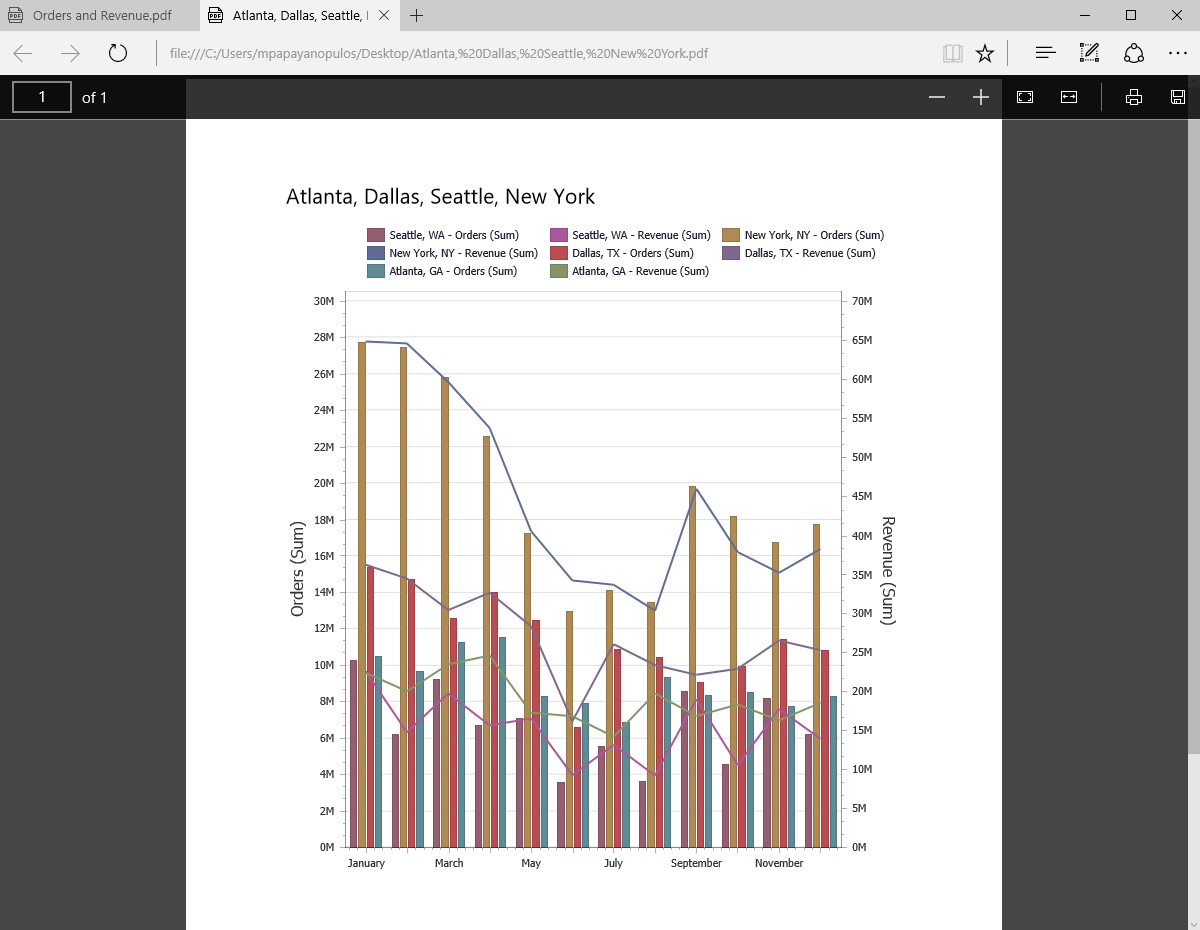Open the More actions ellipsis menu

(1177, 53)
